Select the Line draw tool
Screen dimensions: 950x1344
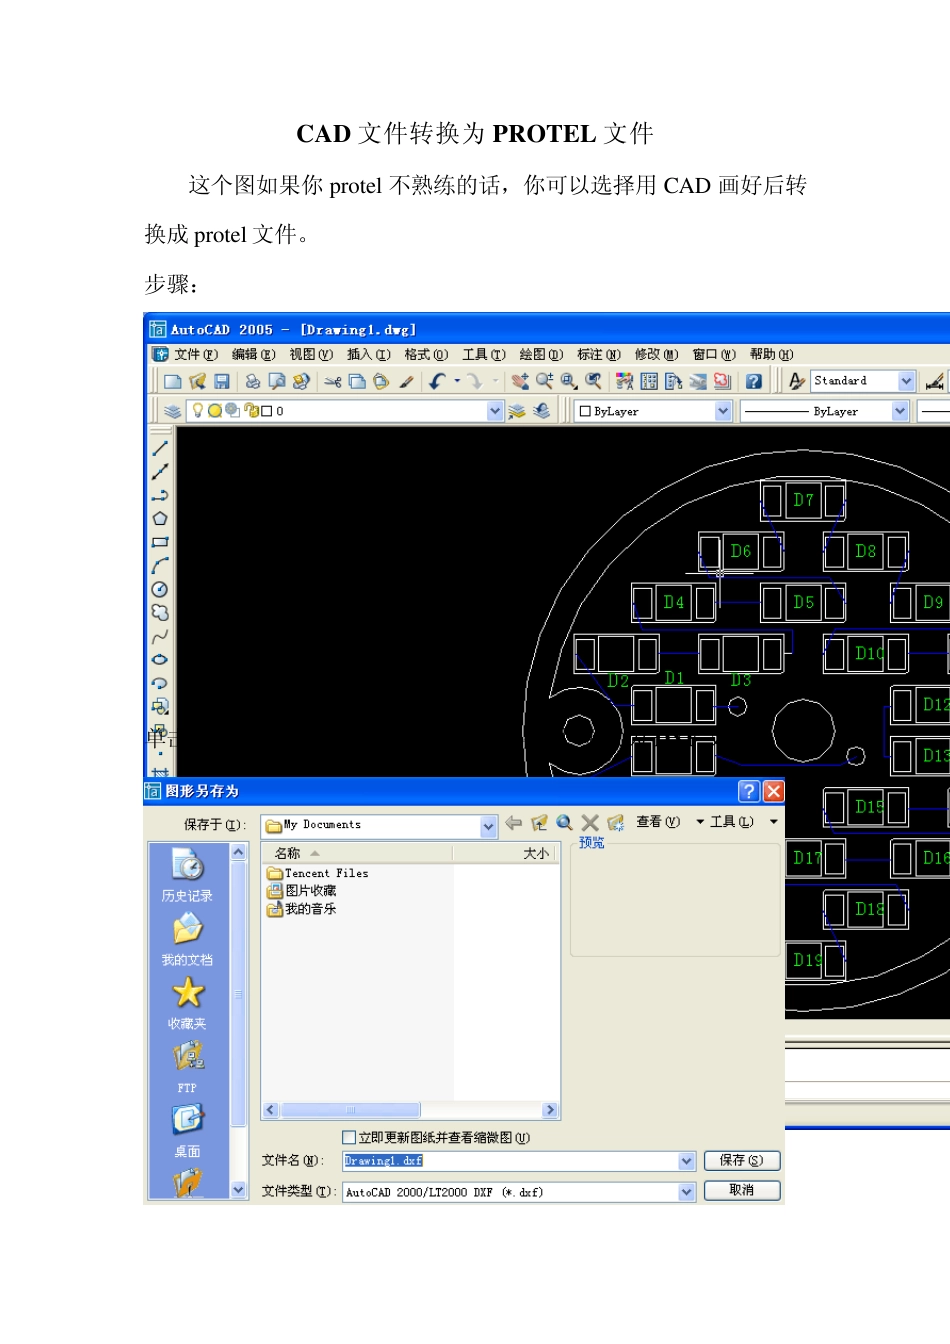coord(160,449)
